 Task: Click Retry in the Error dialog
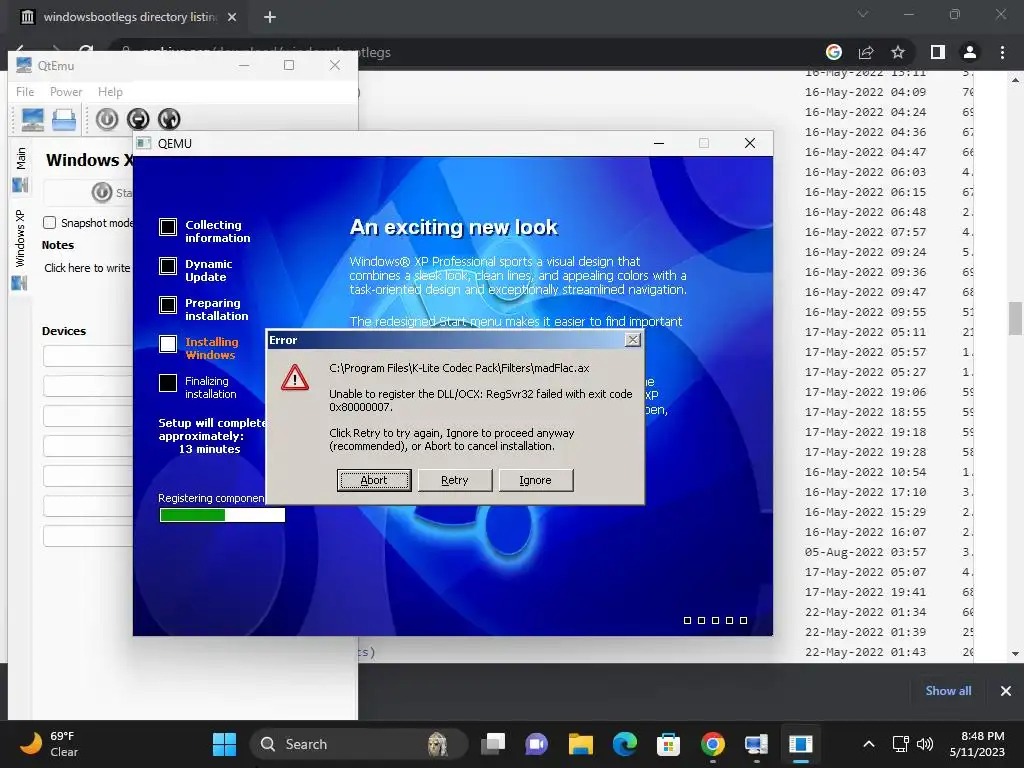[x=455, y=480]
